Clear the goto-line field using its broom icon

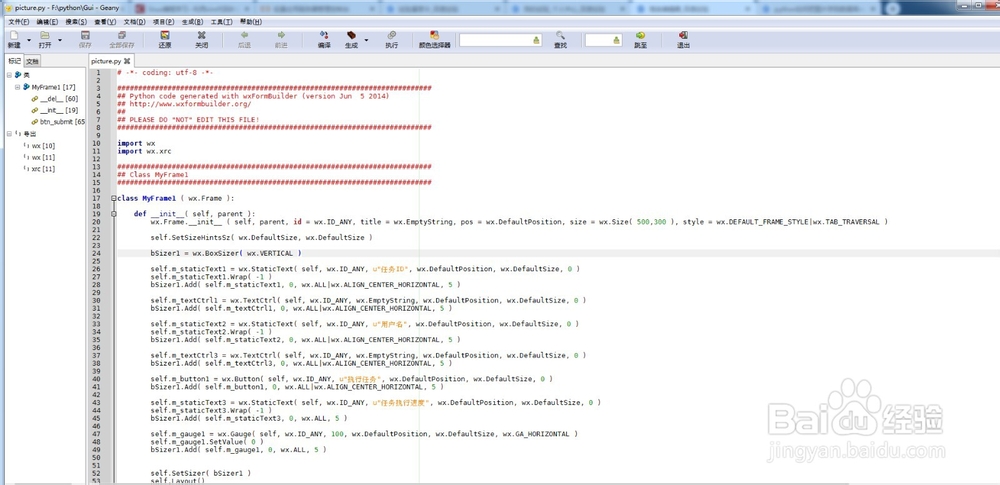(x=617, y=40)
